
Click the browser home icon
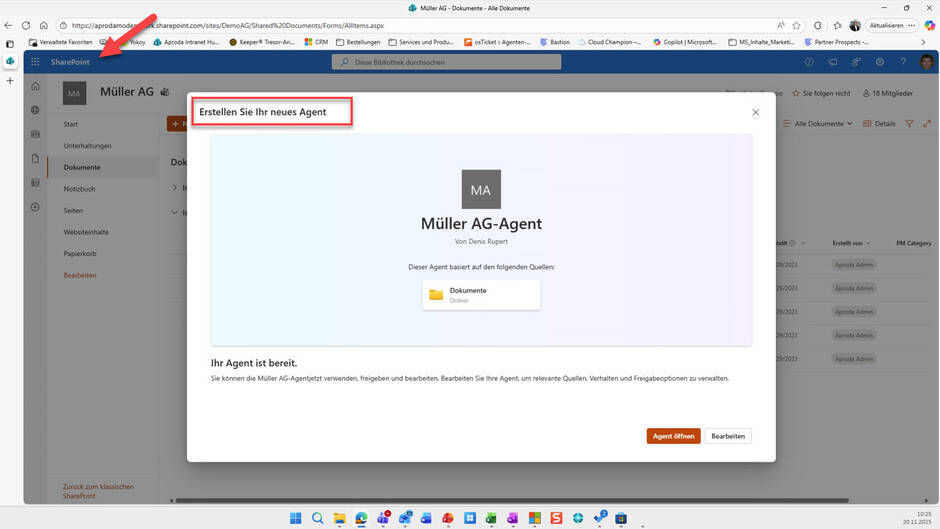(44, 25)
